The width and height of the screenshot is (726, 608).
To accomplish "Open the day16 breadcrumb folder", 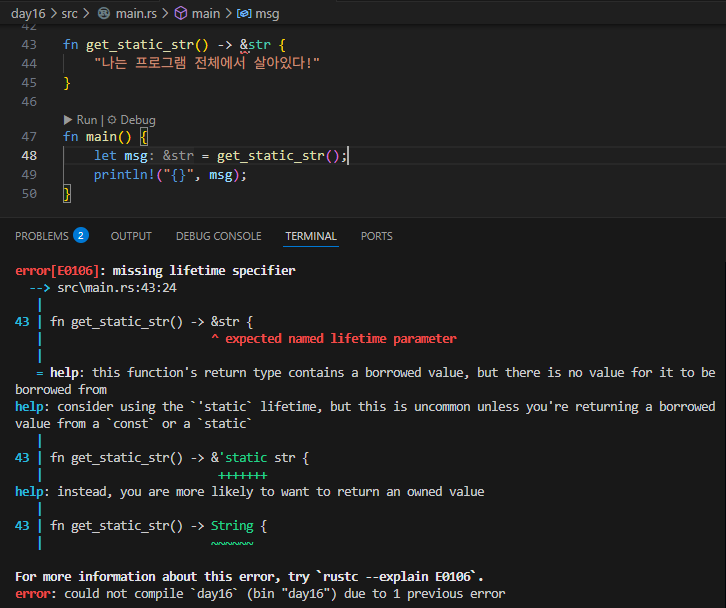I will point(28,13).
